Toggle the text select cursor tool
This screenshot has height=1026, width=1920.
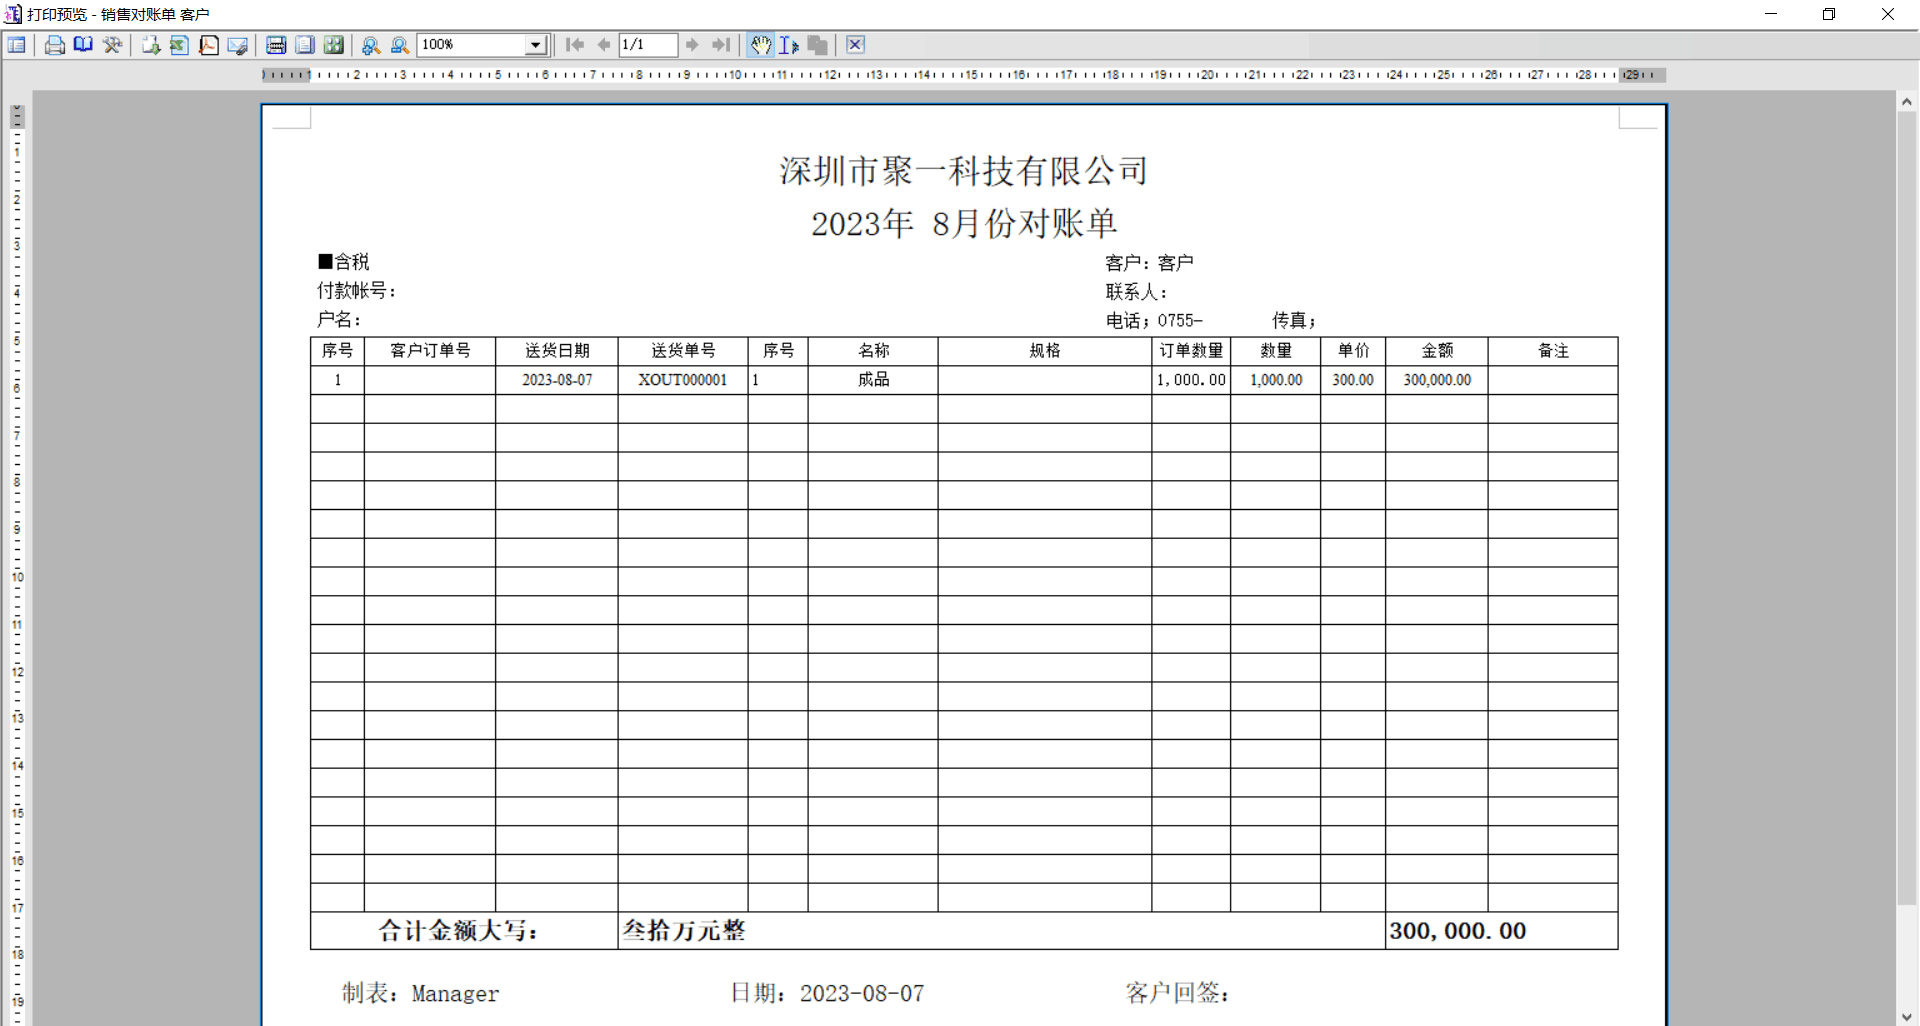[789, 45]
